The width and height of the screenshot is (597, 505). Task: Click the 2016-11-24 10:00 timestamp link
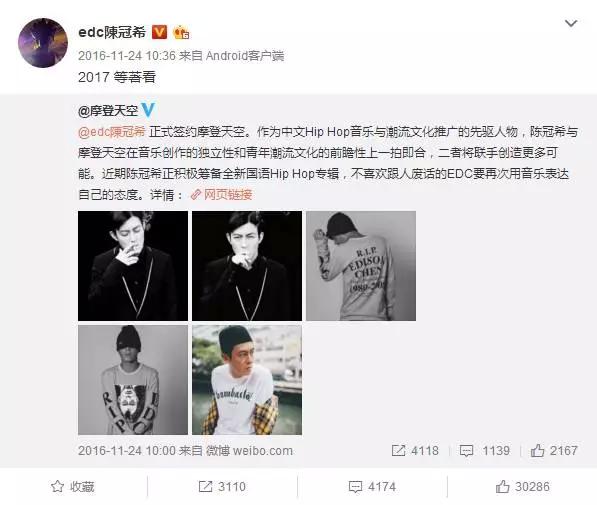(x=127, y=451)
